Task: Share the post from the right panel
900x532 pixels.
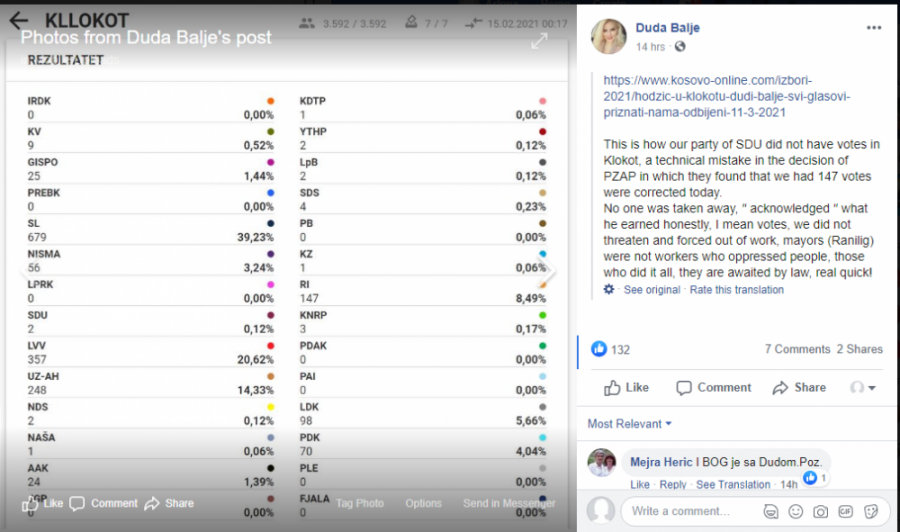Action: click(799, 388)
